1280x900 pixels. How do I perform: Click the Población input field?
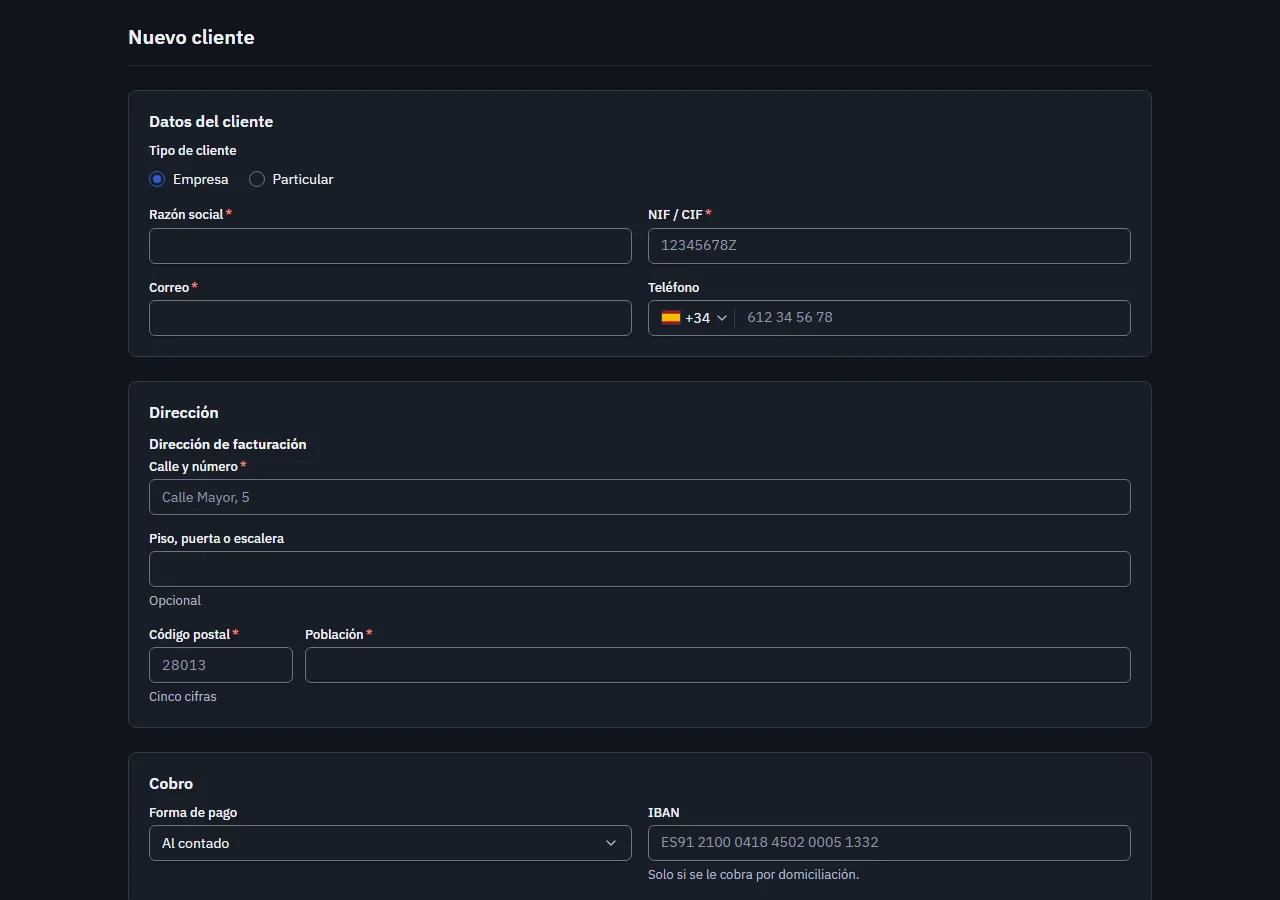click(x=718, y=665)
